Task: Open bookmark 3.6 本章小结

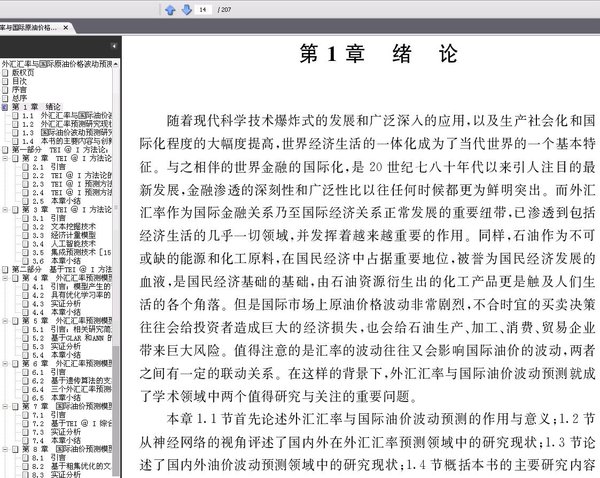Action: (57, 261)
